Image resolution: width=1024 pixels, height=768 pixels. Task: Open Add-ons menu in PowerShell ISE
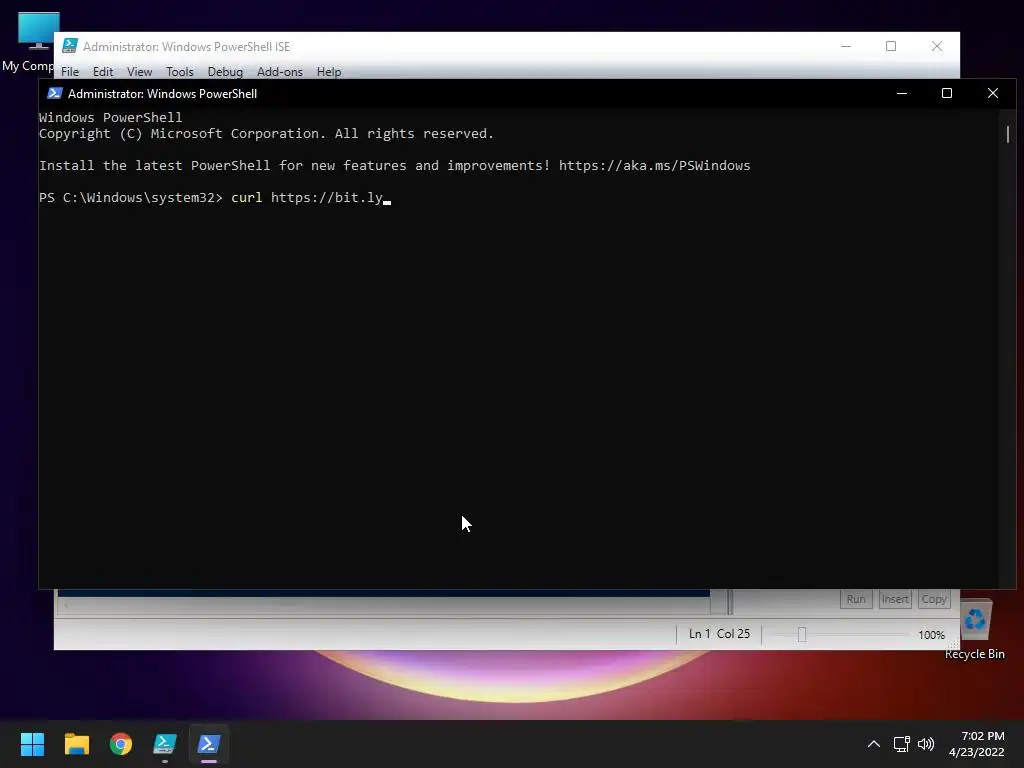280,72
